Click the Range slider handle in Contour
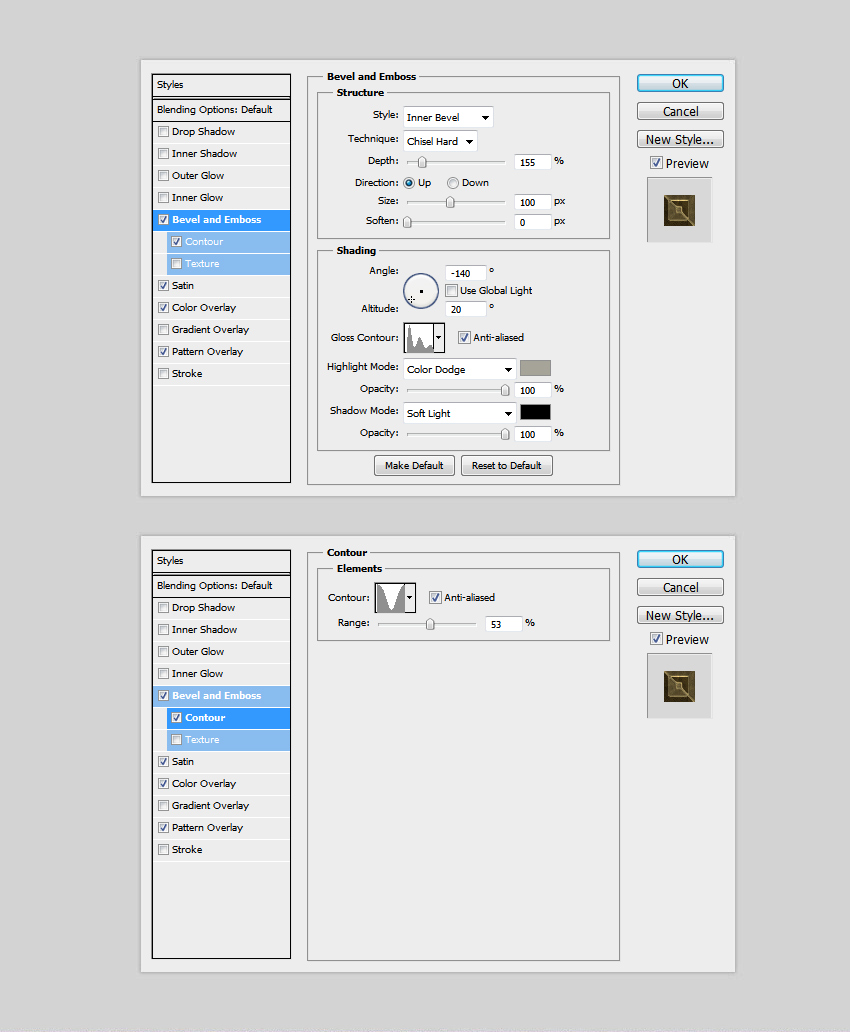850x1032 pixels. tap(430, 624)
